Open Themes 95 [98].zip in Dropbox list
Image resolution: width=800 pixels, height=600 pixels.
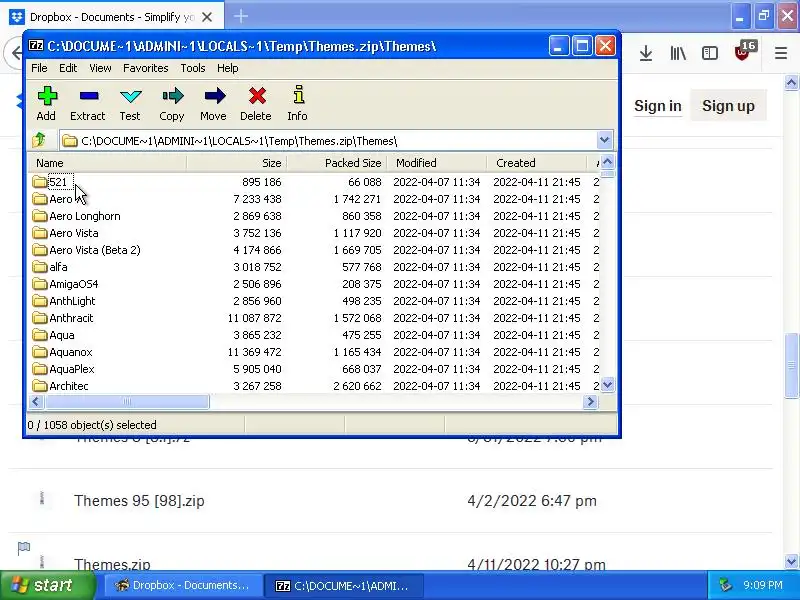pyautogui.click(x=139, y=501)
